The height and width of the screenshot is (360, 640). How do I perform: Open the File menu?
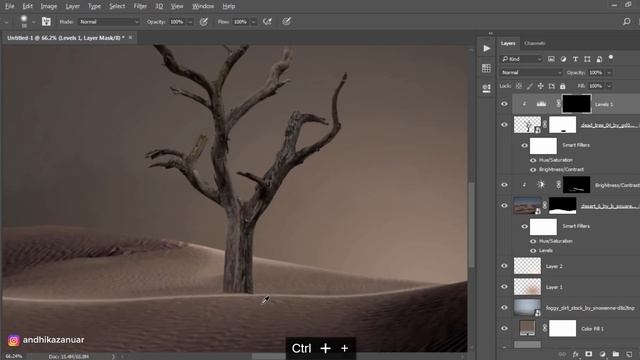tap(9, 6)
